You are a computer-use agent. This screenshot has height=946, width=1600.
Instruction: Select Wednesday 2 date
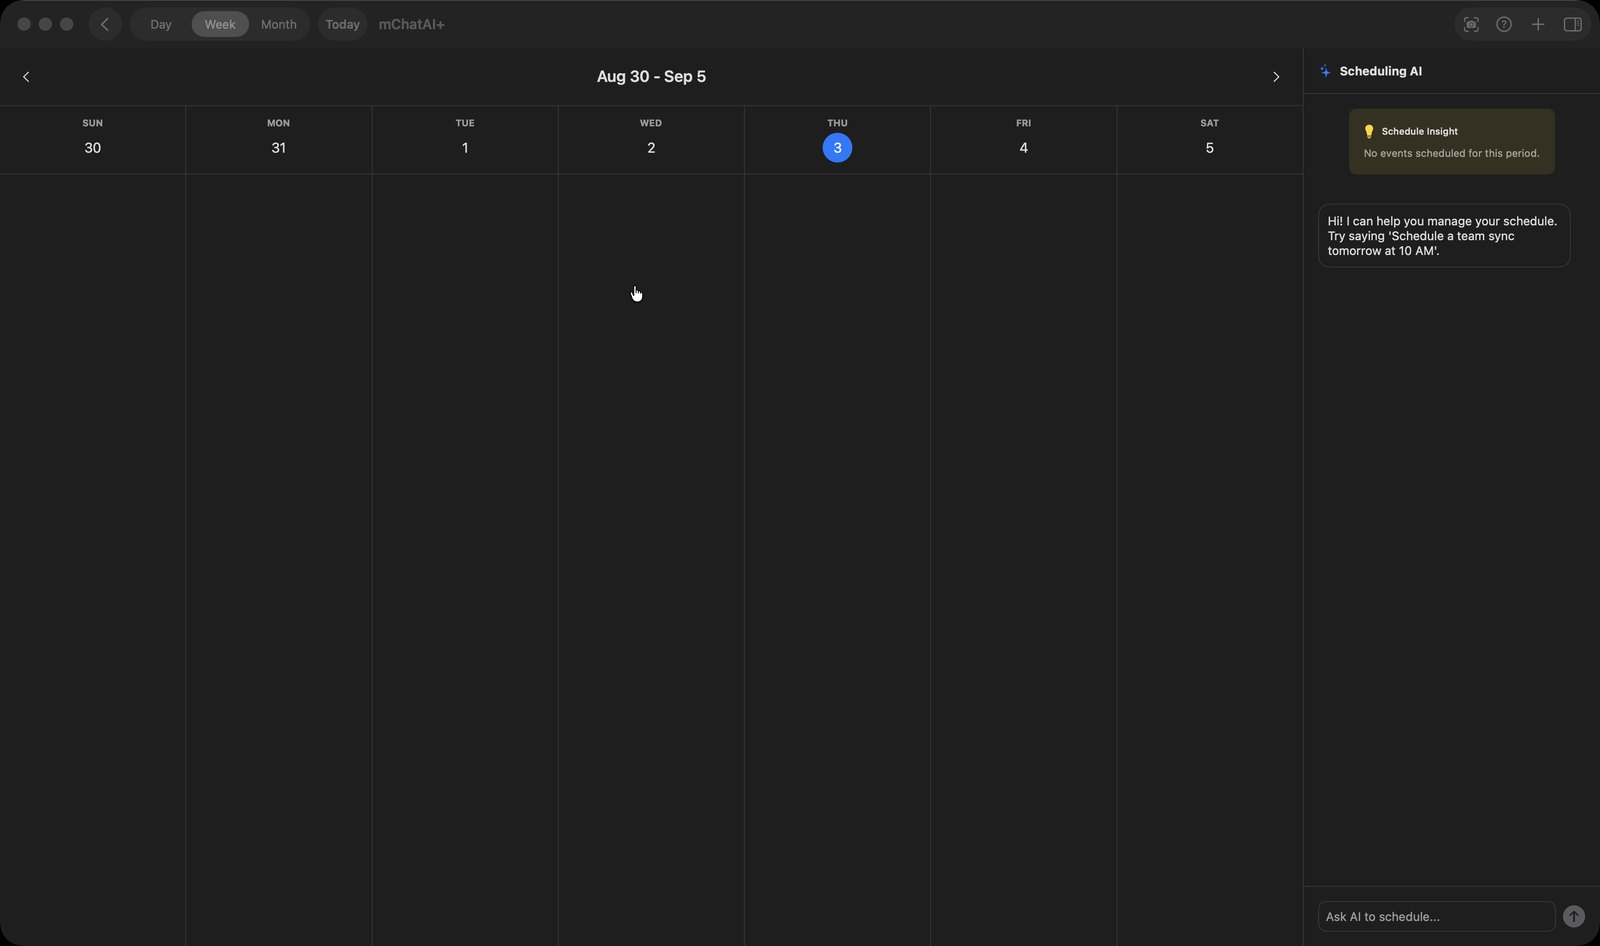pyautogui.click(x=651, y=148)
